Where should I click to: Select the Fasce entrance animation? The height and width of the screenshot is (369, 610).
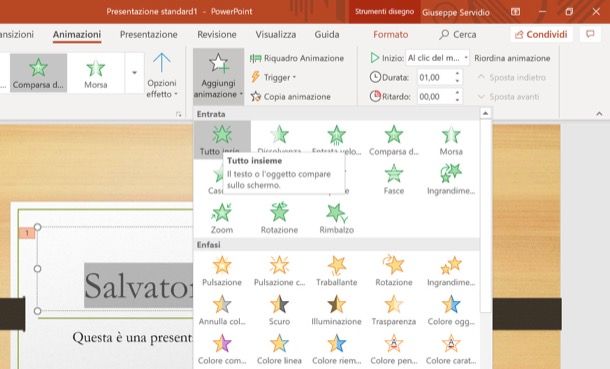pos(394,179)
